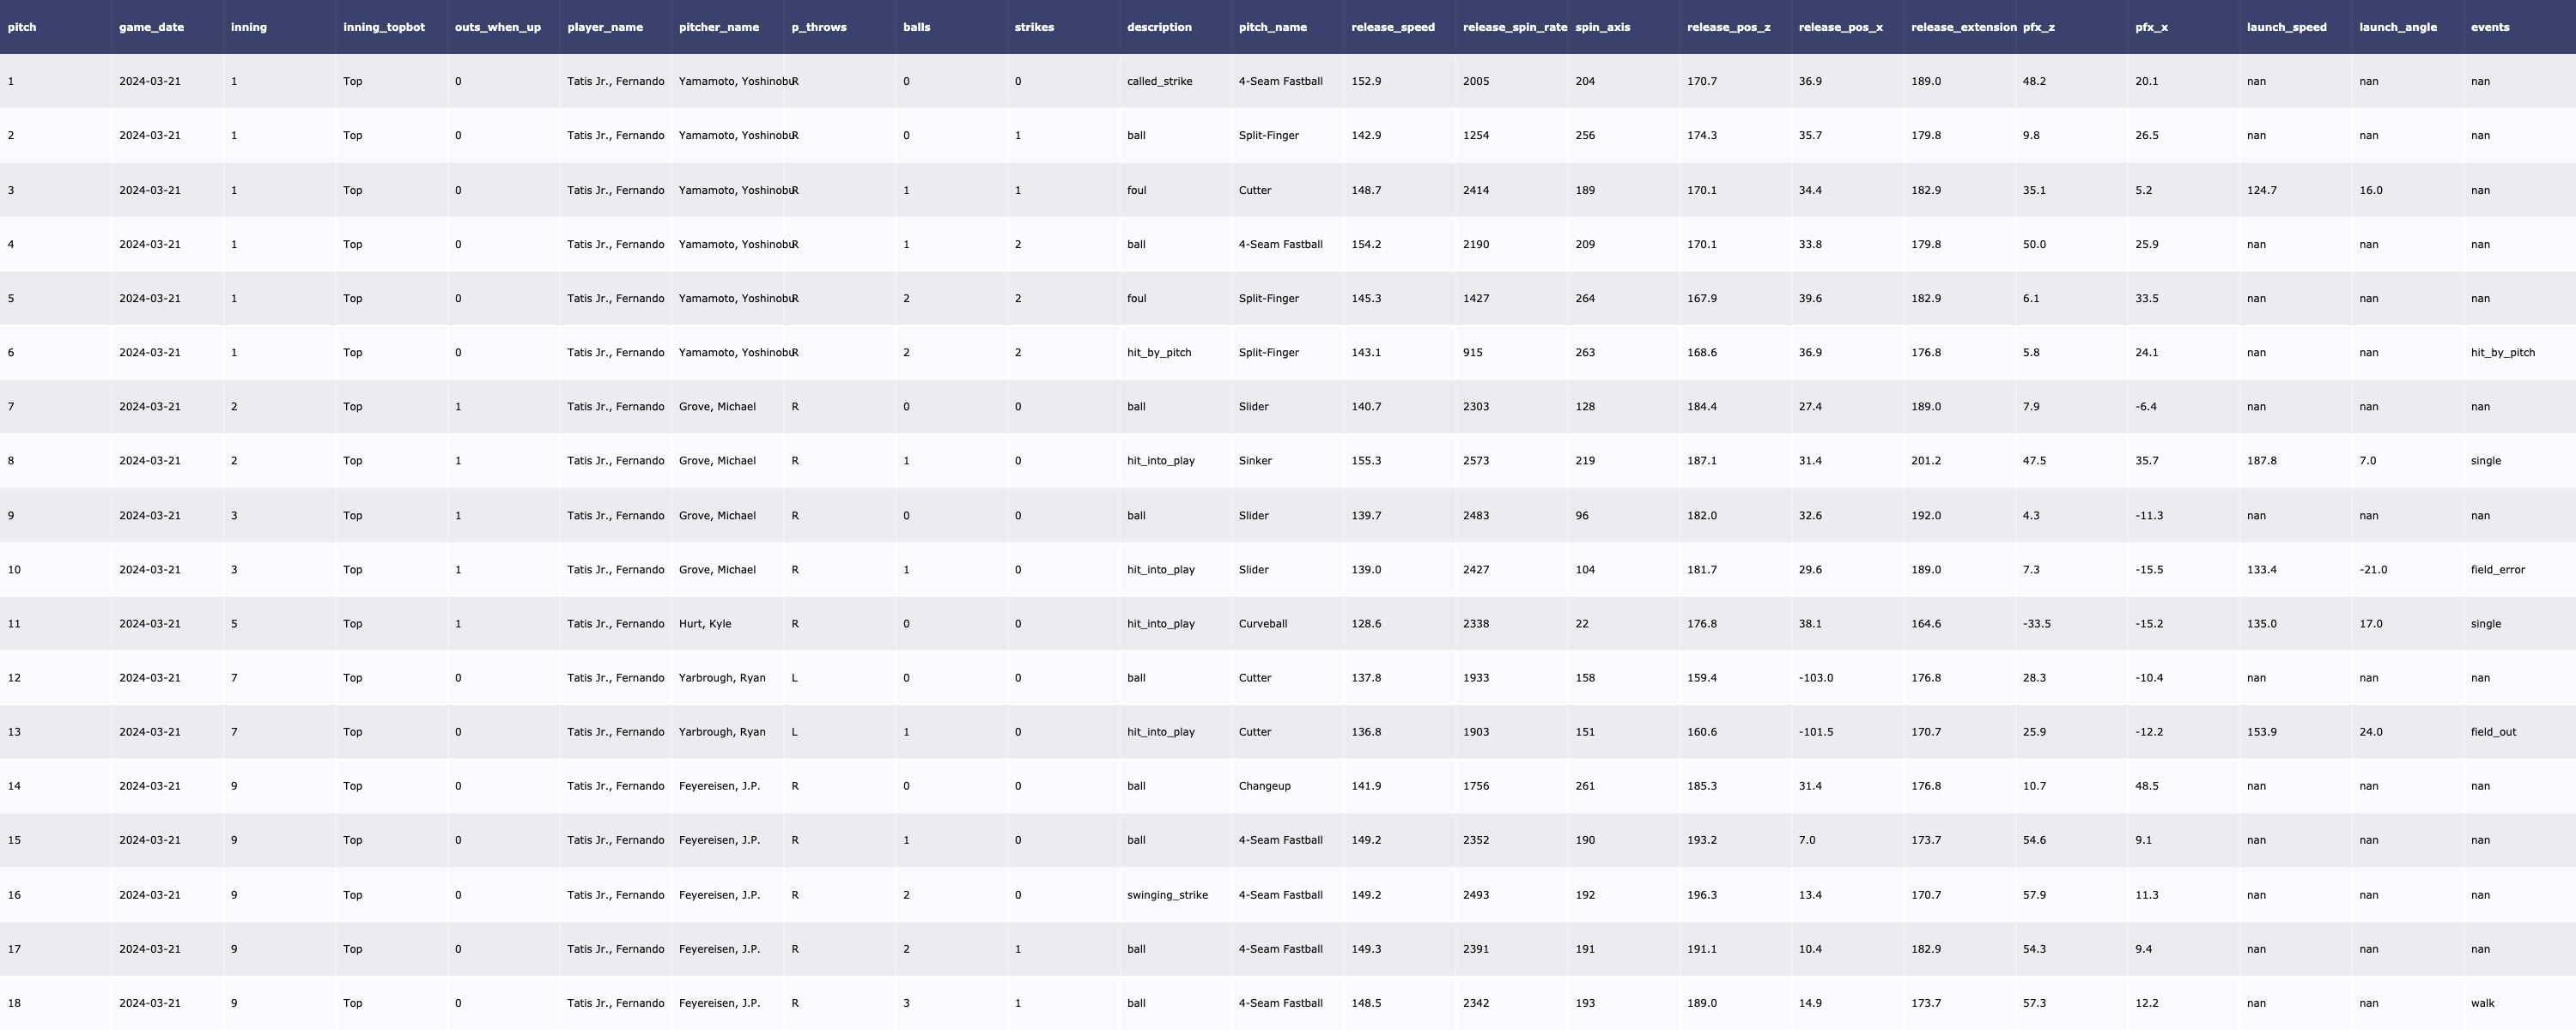Click the Hurt, Kyle pitcher cell
This screenshot has height=1030, width=2576.
point(704,624)
